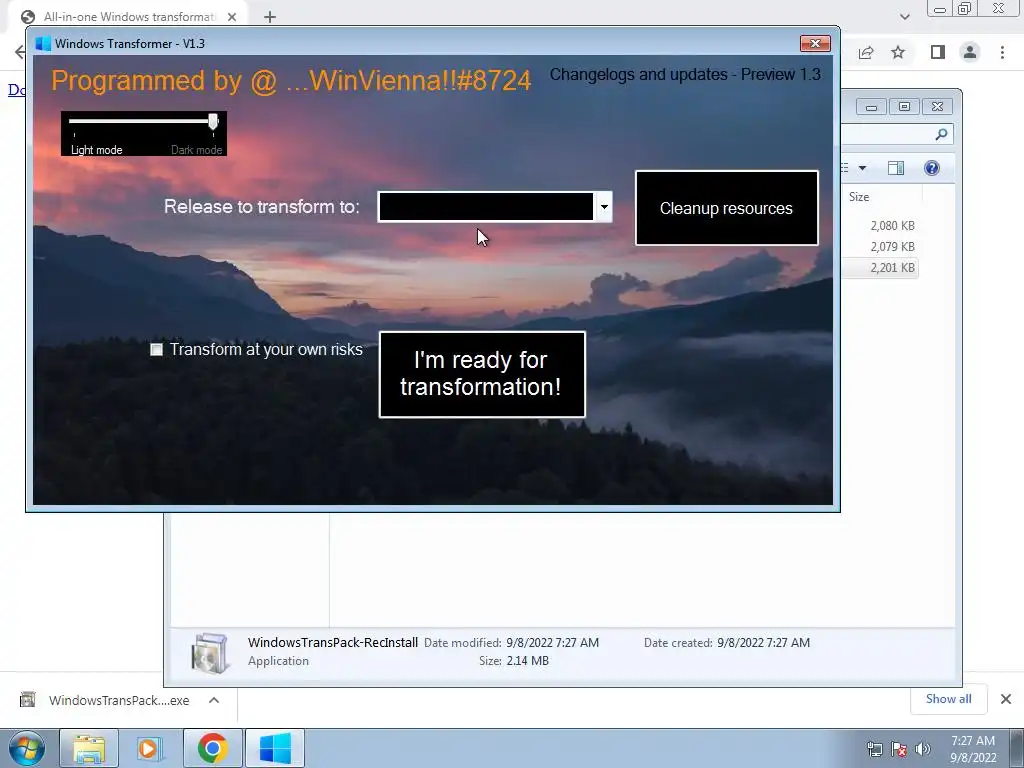Open the Release to transform to dropdown arrow
Screen dimensions: 1024x768
click(604, 207)
